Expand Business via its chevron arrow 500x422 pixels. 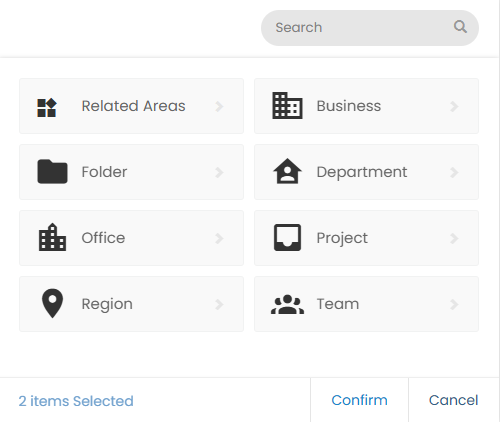pos(454,106)
